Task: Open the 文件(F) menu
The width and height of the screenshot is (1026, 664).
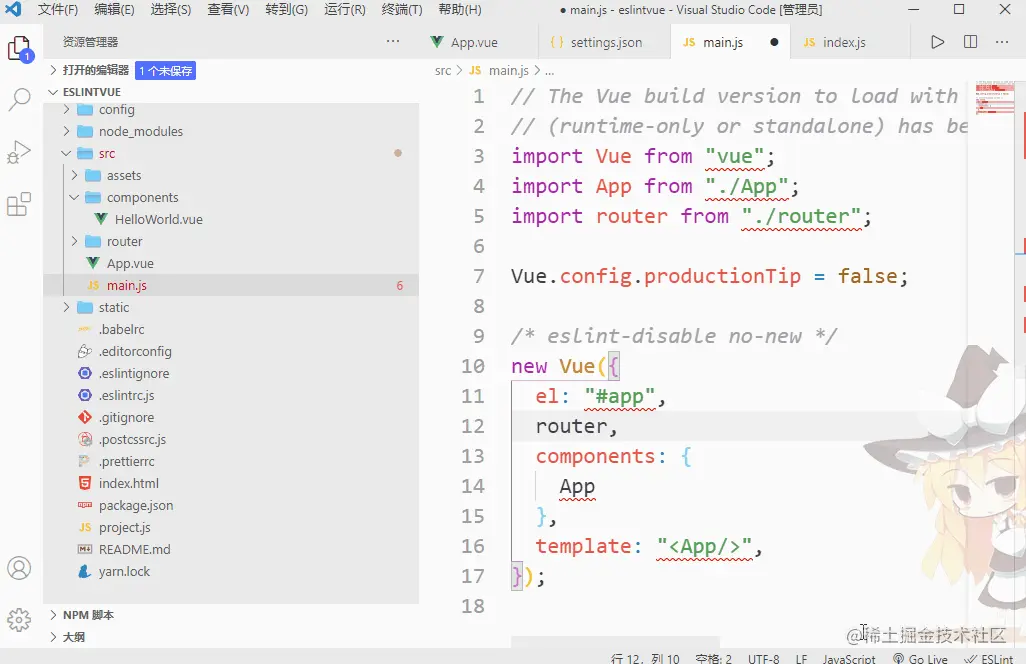Action: point(58,9)
